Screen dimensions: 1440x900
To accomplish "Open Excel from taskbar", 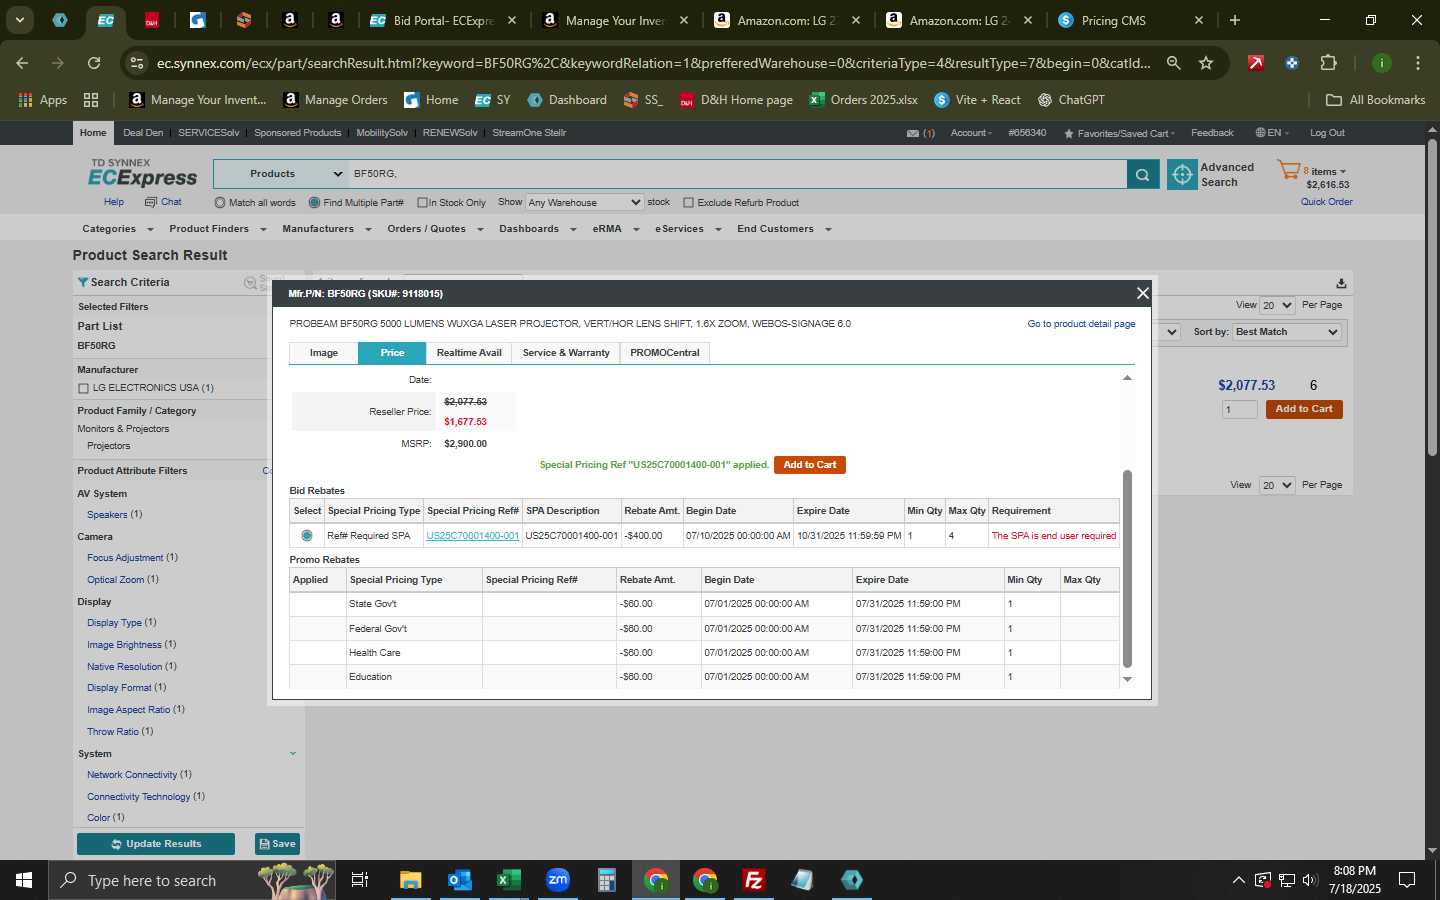I will pyautogui.click(x=508, y=880).
